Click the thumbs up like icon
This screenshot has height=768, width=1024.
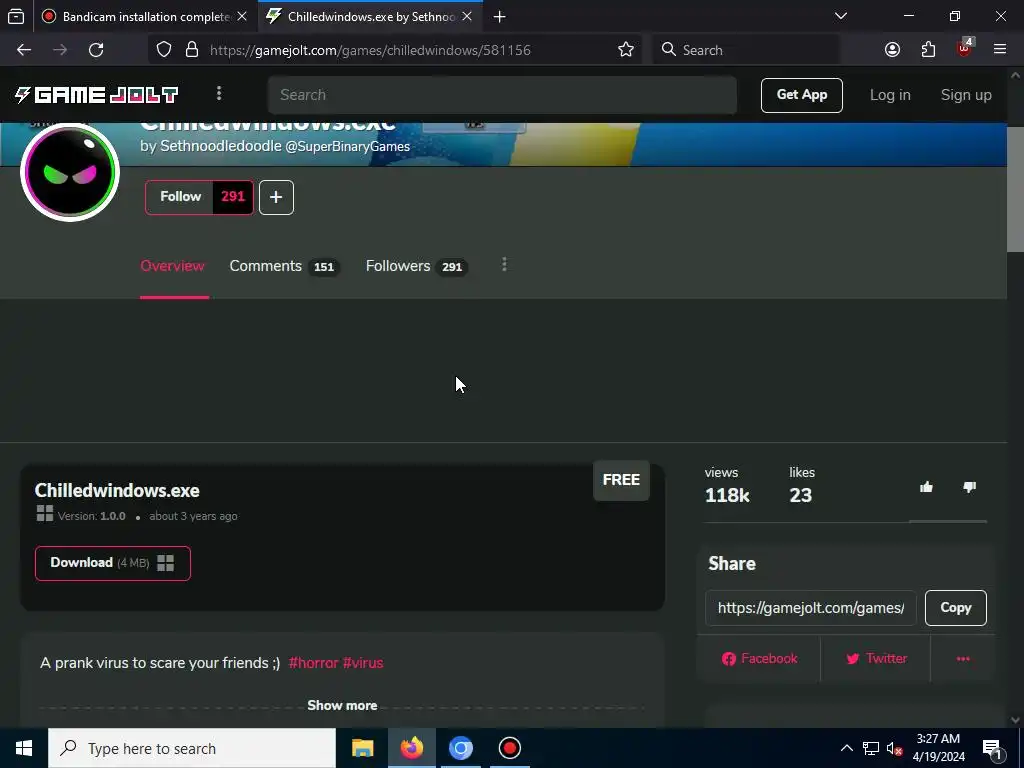[926, 487]
